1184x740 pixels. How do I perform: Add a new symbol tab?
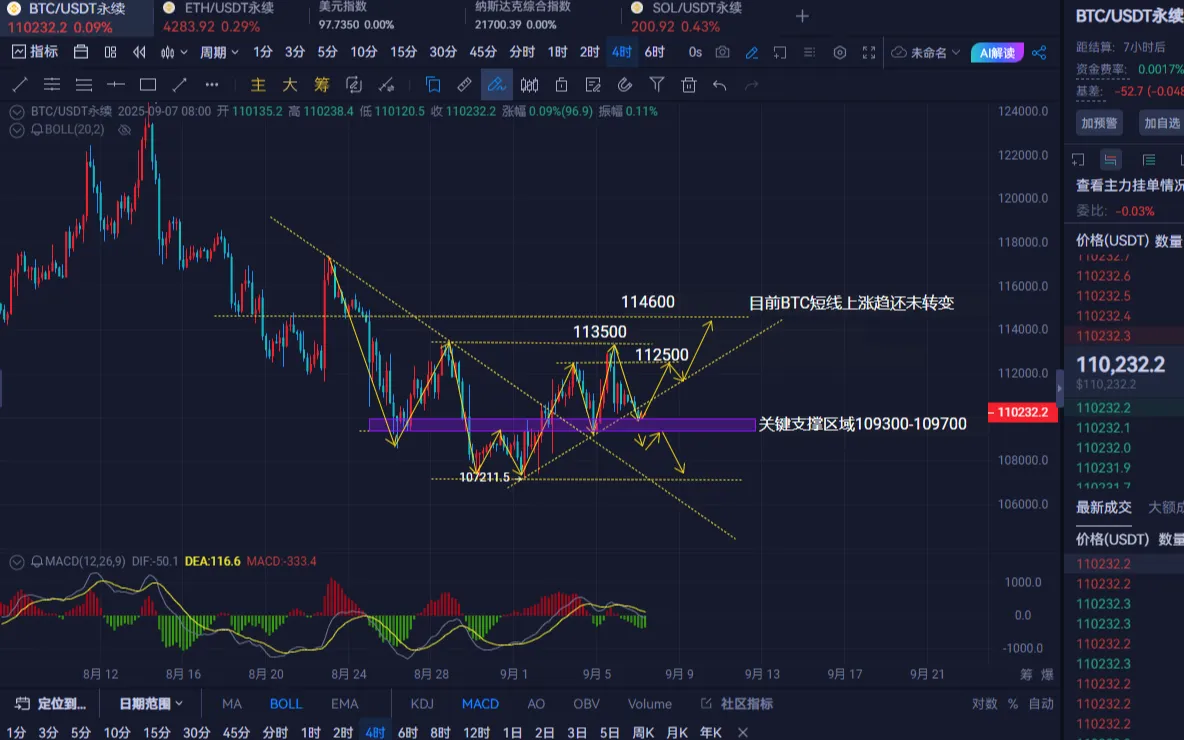tap(802, 16)
